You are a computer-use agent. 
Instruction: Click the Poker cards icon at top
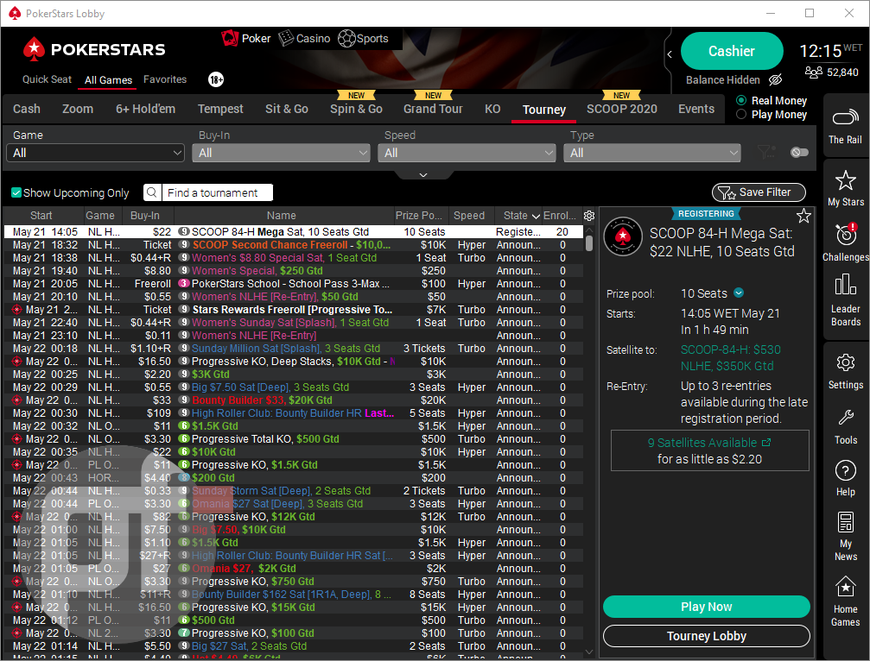tap(230, 38)
